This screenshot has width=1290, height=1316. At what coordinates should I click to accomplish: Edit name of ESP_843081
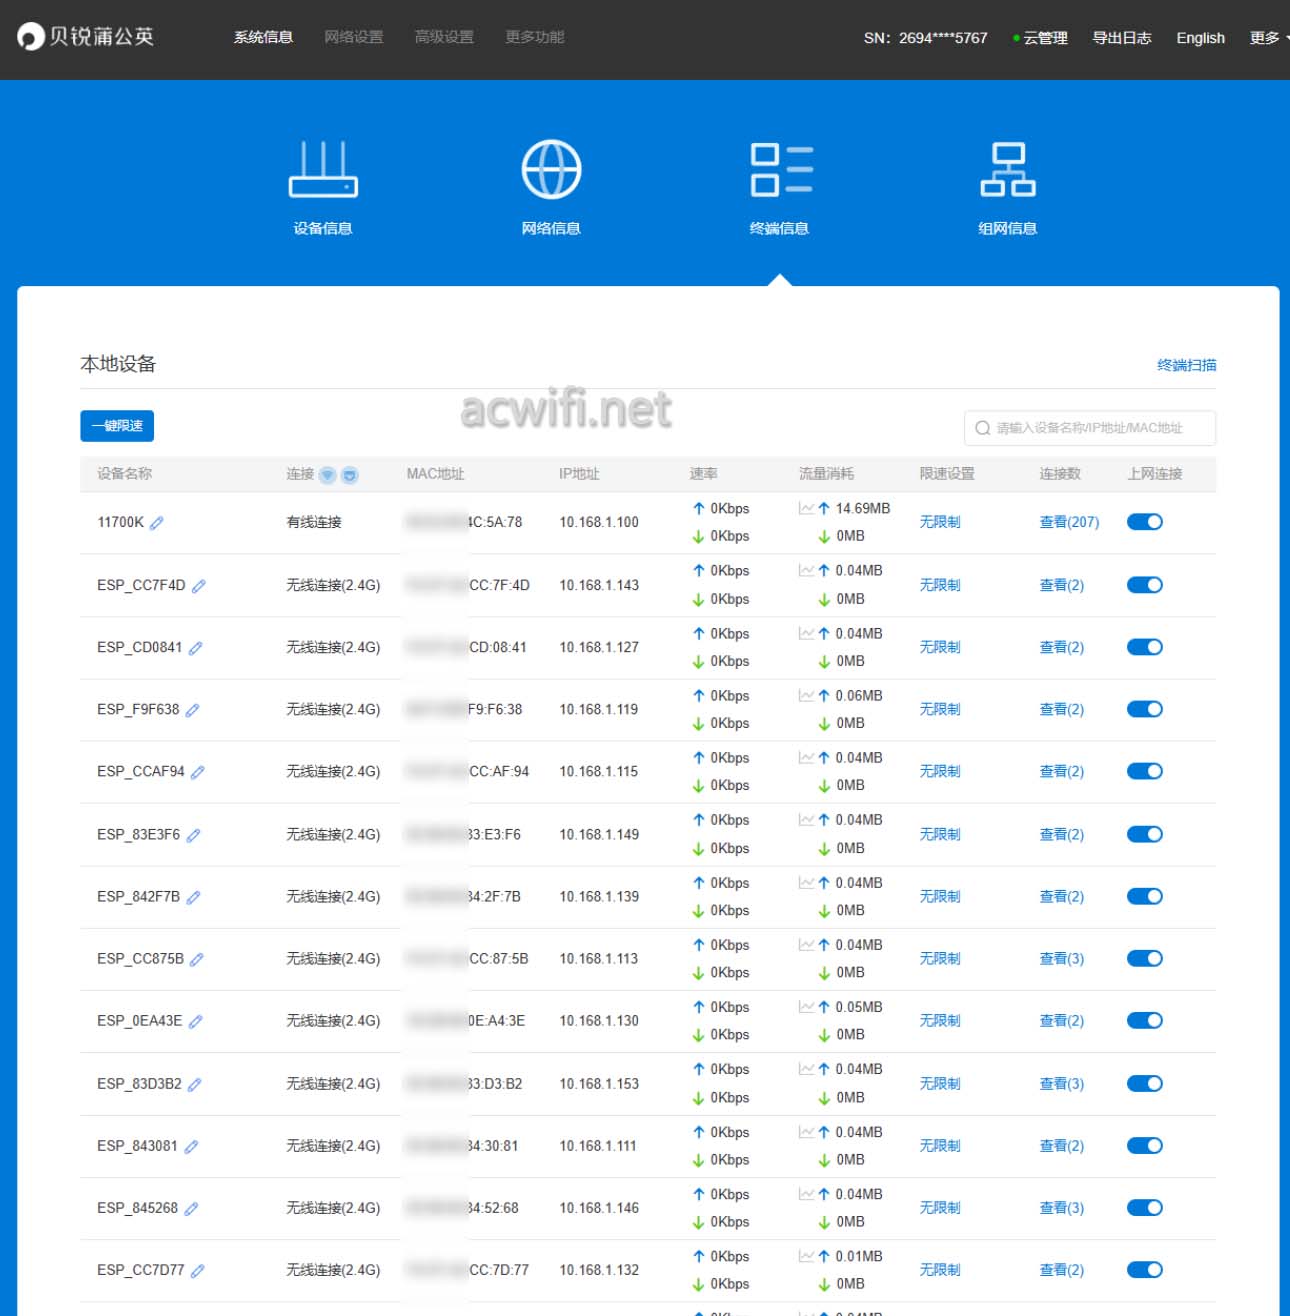coord(191,1146)
